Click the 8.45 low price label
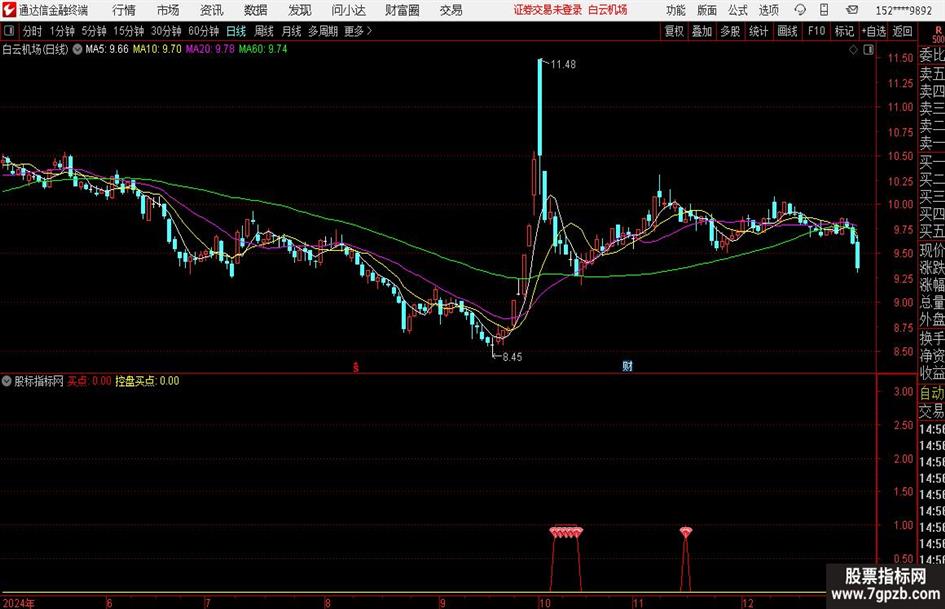945x609 pixels. pyautogui.click(x=512, y=357)
